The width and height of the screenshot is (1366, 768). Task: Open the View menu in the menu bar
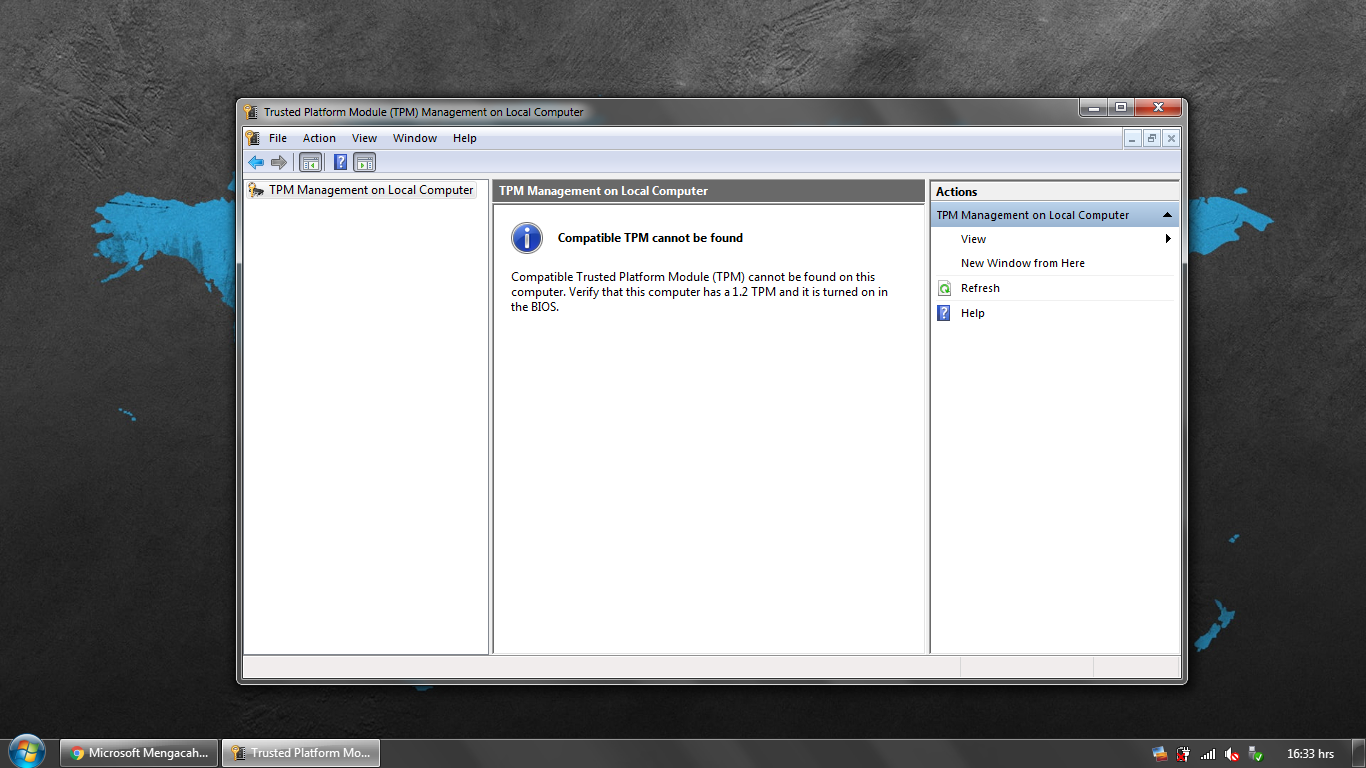coord(364,138)
